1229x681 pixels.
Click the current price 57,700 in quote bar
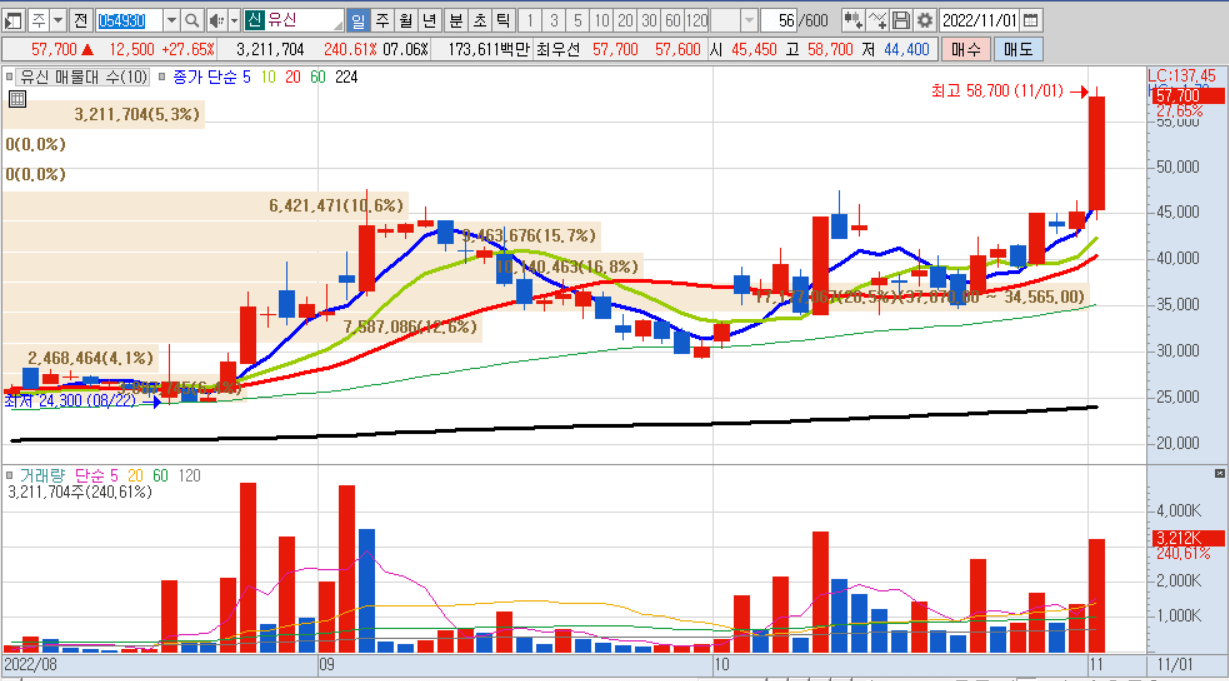[x=54, y=49]
